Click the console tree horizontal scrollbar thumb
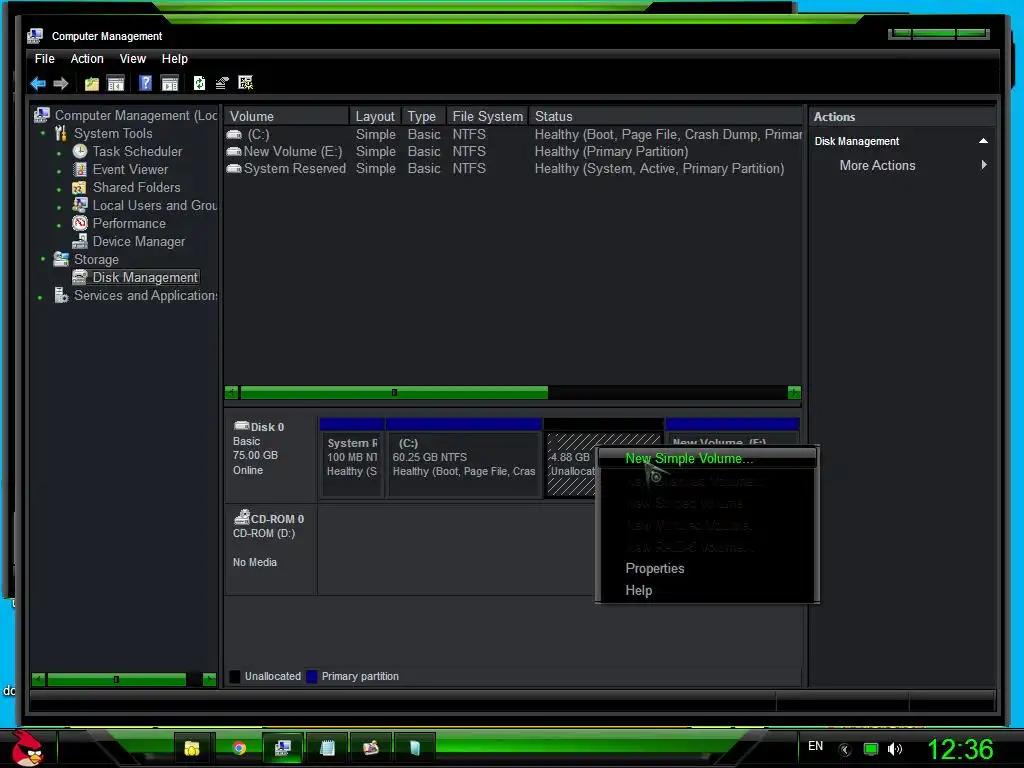The width and height of the screenshot is (1024, 768). pyautogui.click(x=116, y=679)
